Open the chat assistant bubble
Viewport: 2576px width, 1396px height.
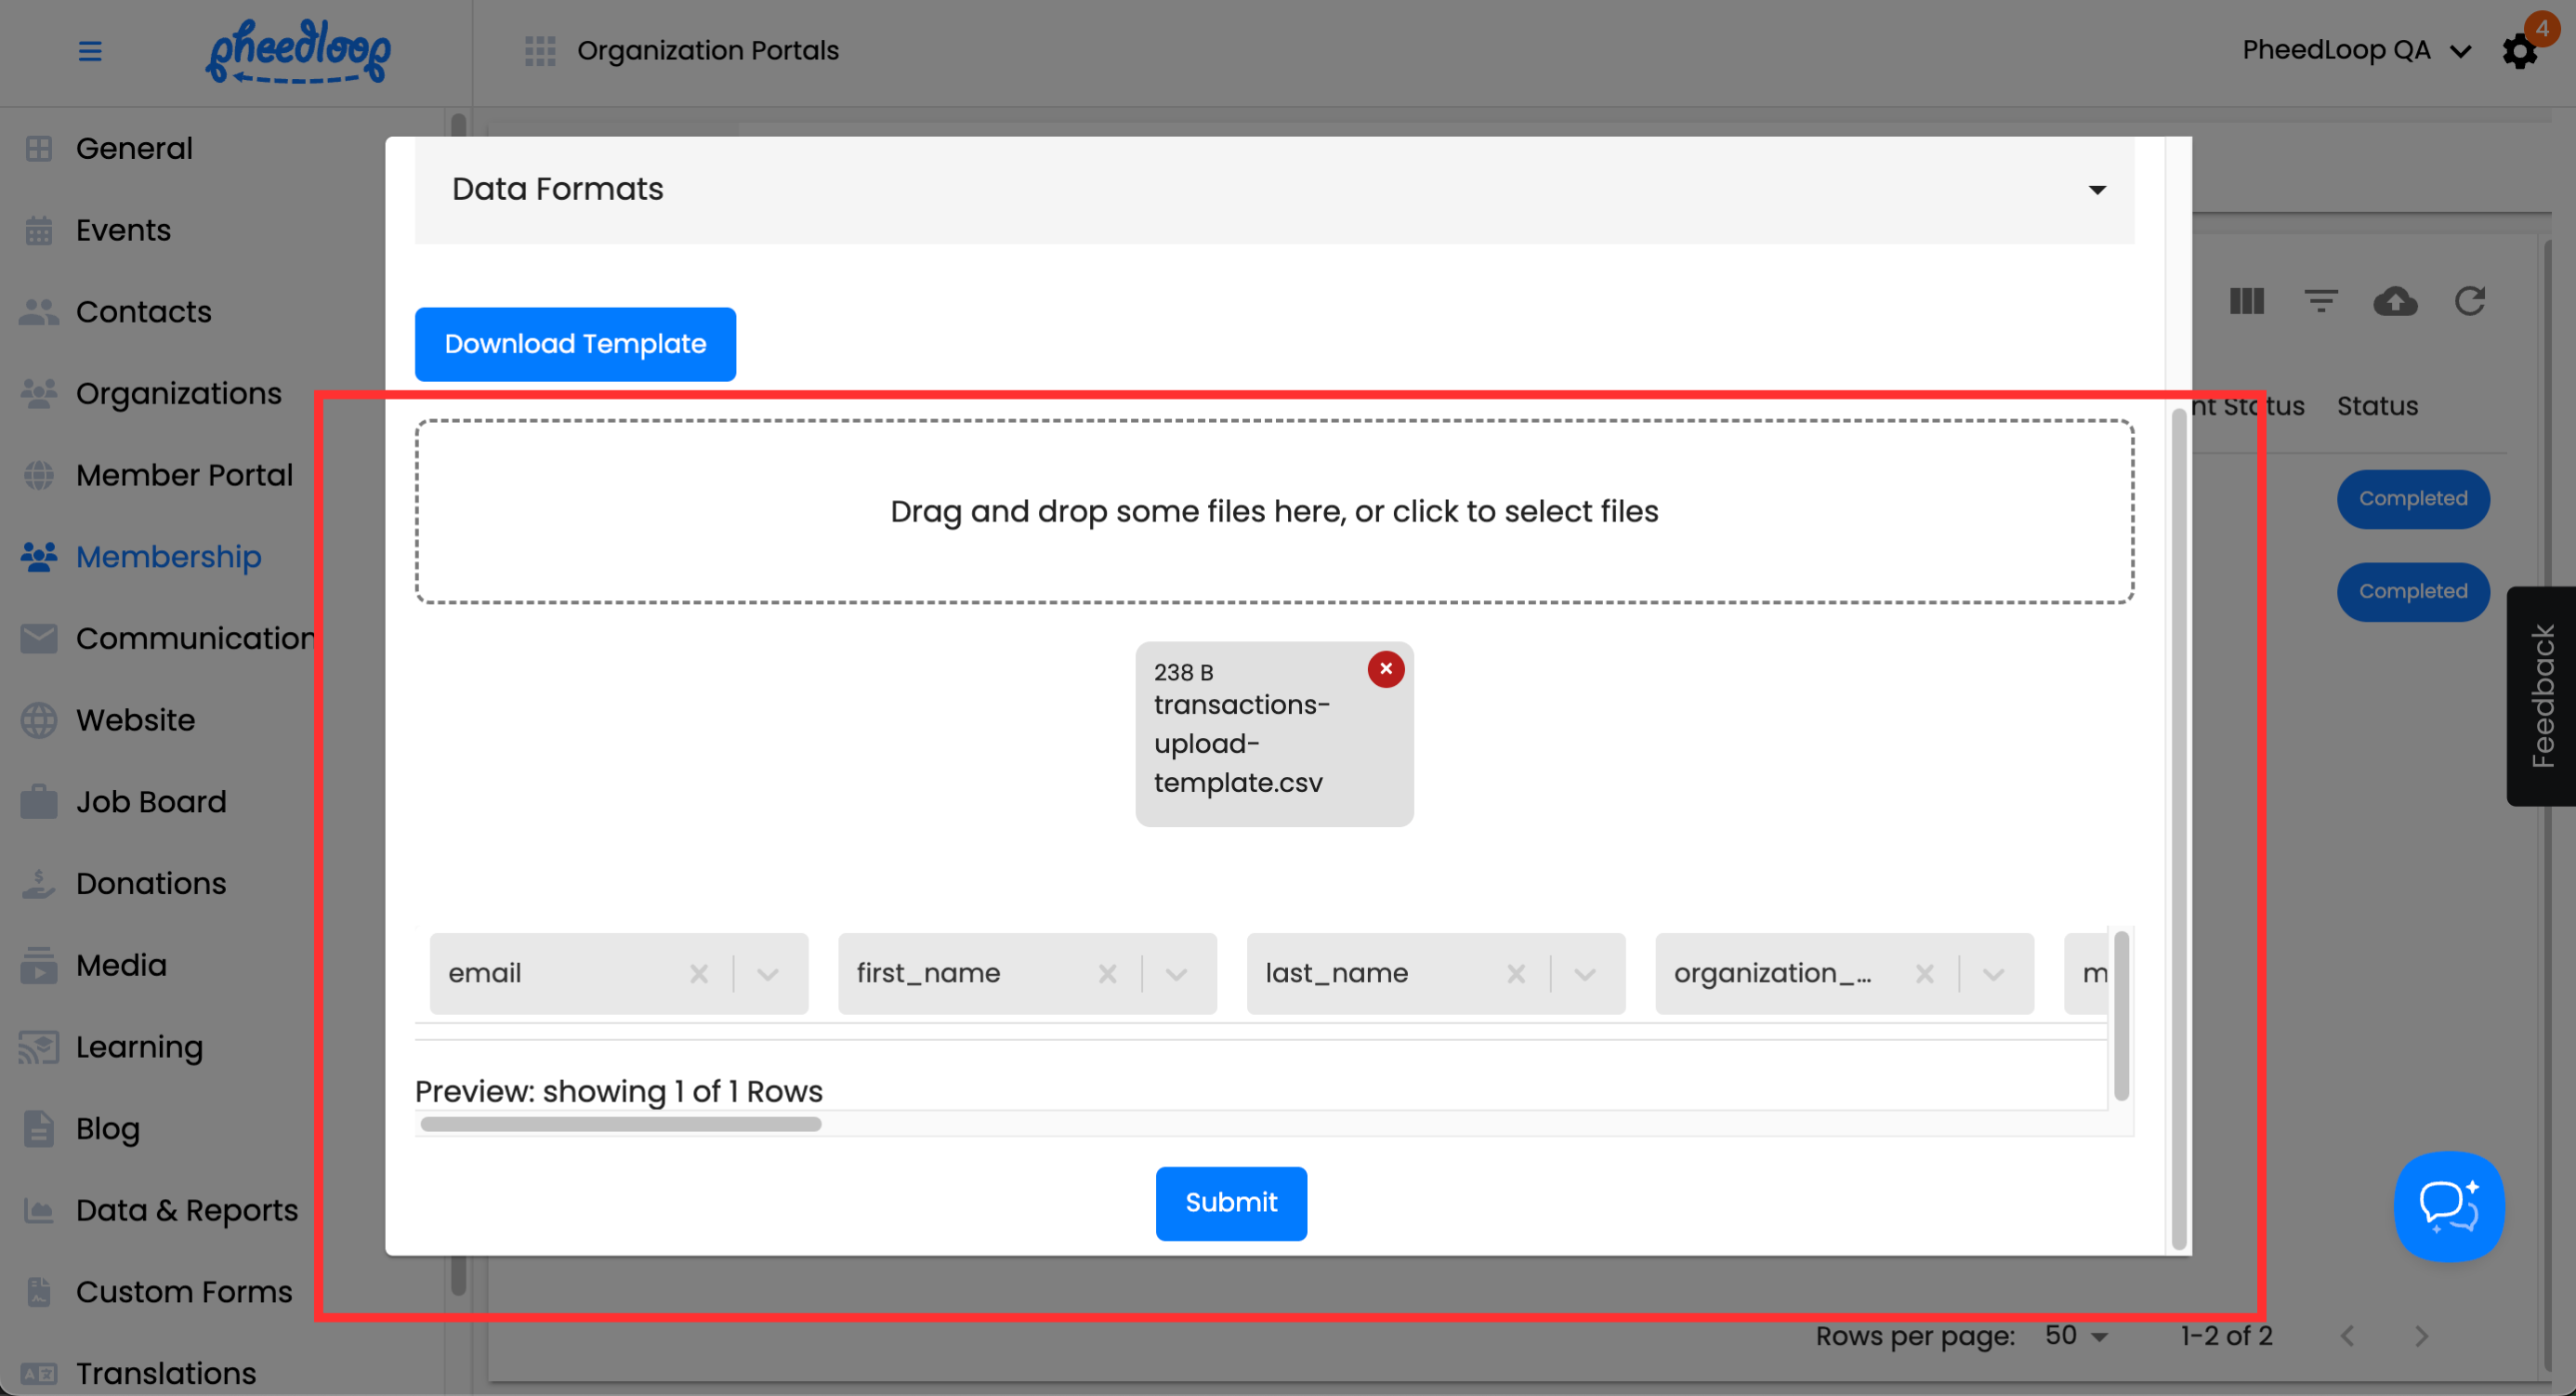(2448, 1206)
